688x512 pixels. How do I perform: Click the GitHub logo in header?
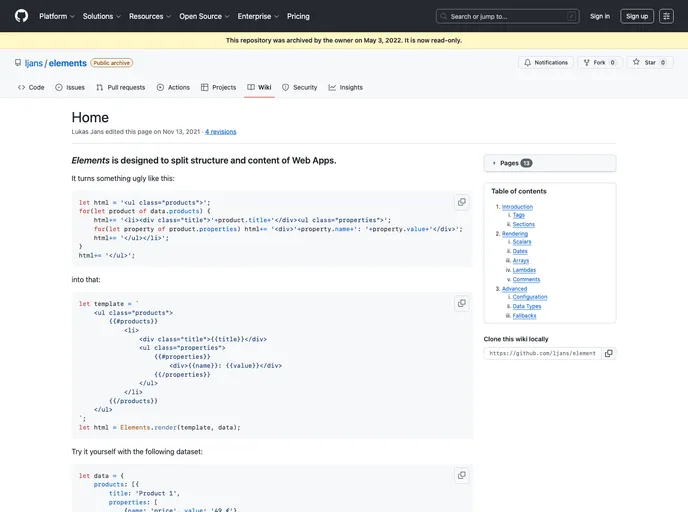pyautogui.click(x=21, y=16)
